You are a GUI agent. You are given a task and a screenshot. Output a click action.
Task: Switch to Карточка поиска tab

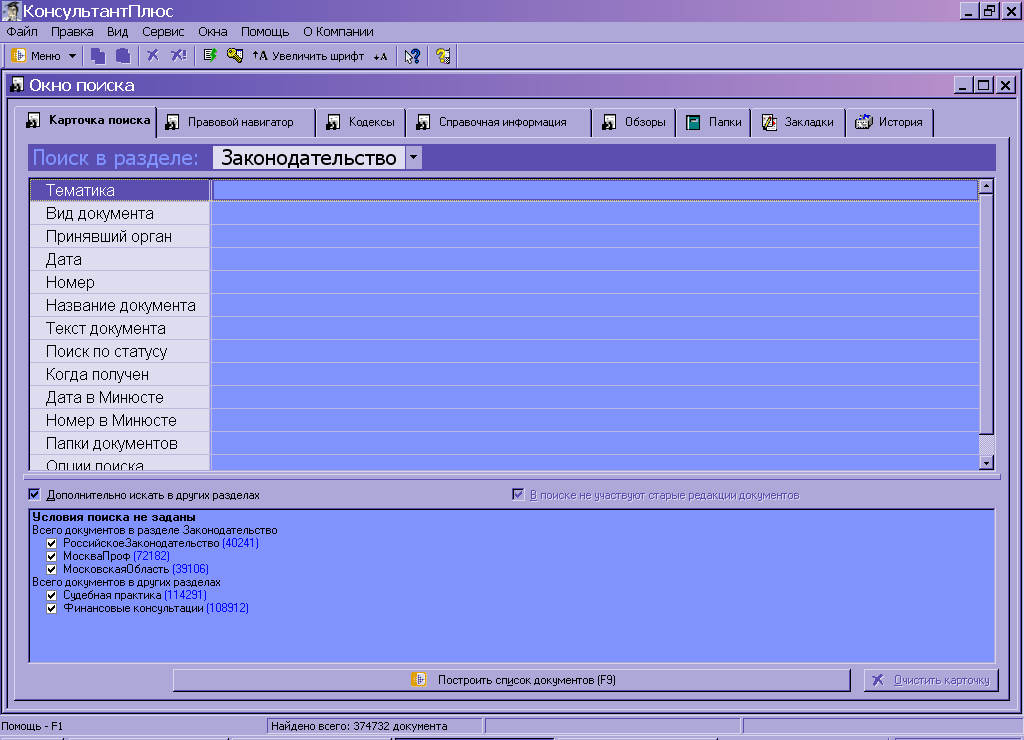87,121
